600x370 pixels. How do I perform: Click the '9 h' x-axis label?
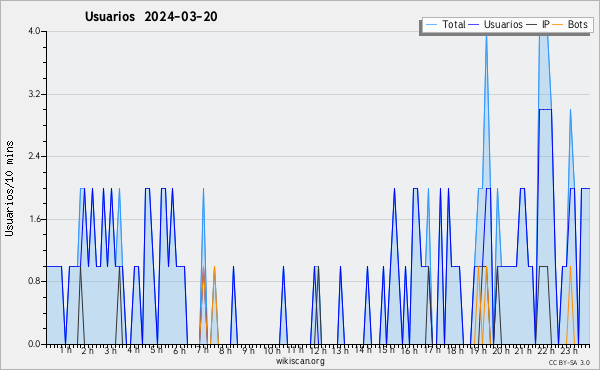(248, 350)
